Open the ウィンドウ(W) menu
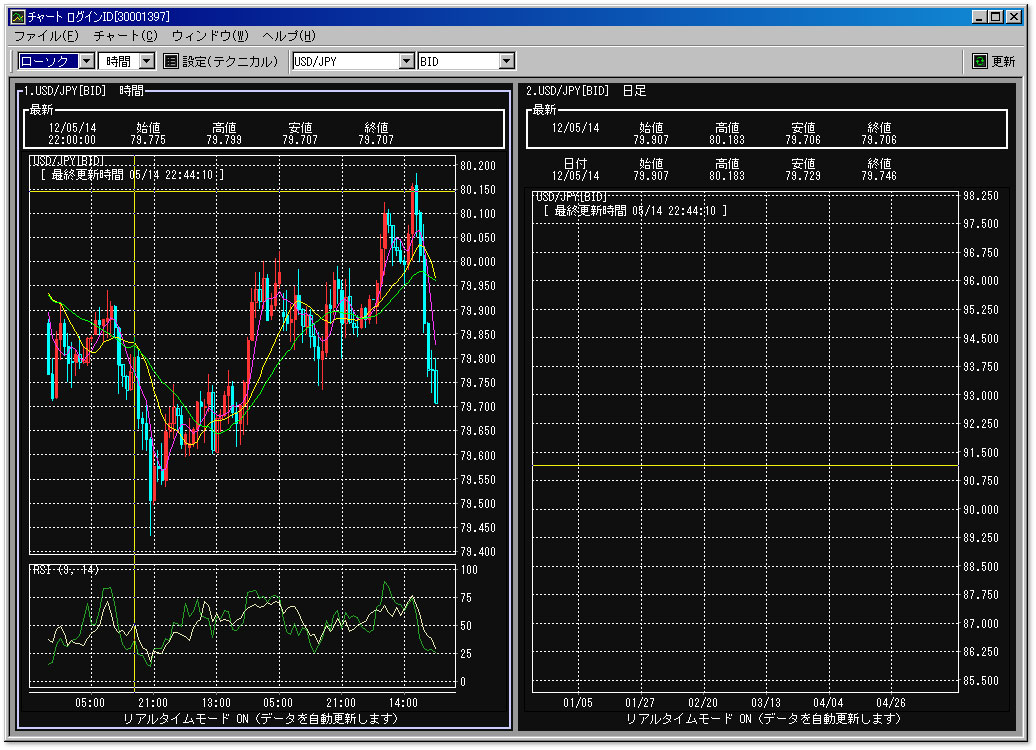 click(210, 36)
